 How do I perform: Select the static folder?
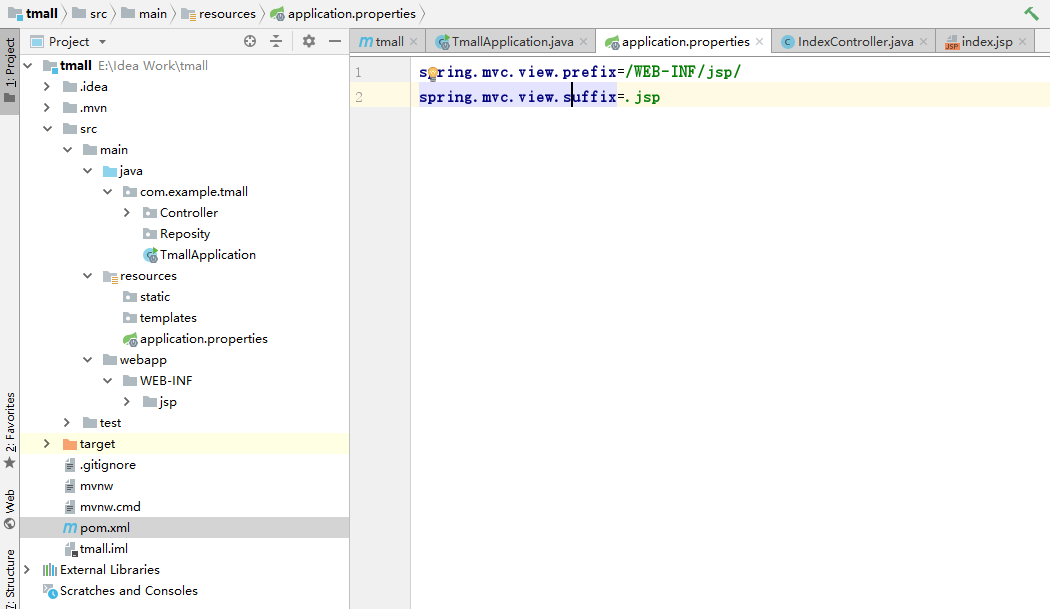(x=147, y=297)
